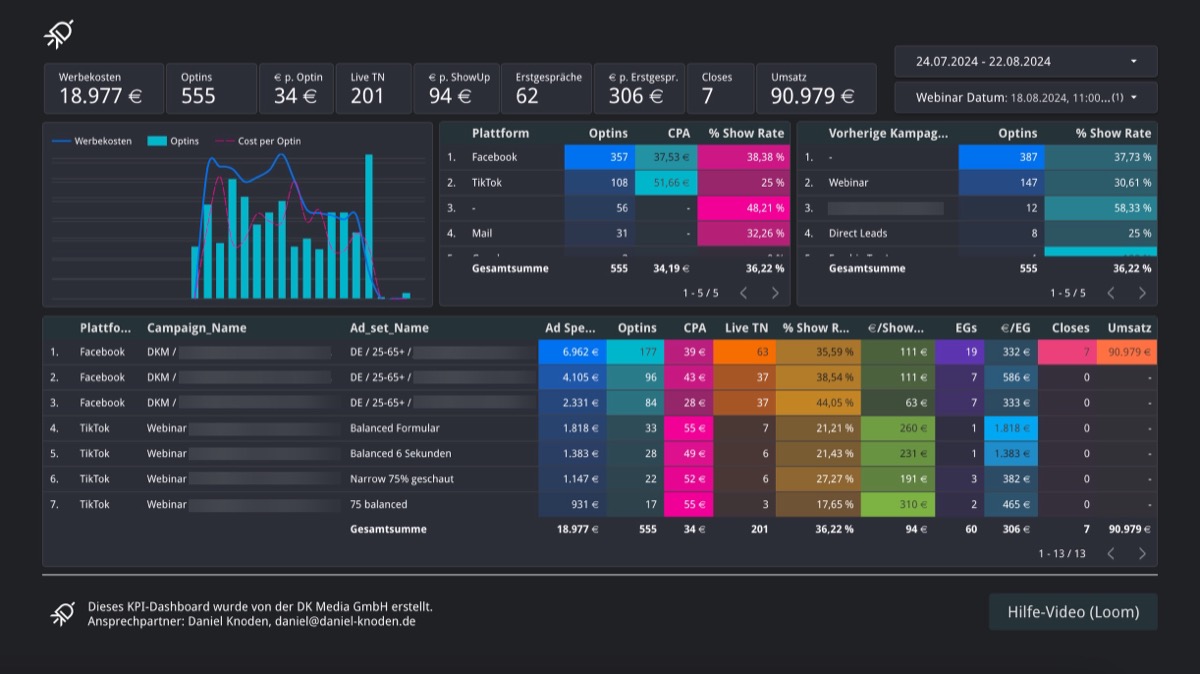
Task: Click the Umsatz 90.979 € scorecard
Action: (816, 88)
